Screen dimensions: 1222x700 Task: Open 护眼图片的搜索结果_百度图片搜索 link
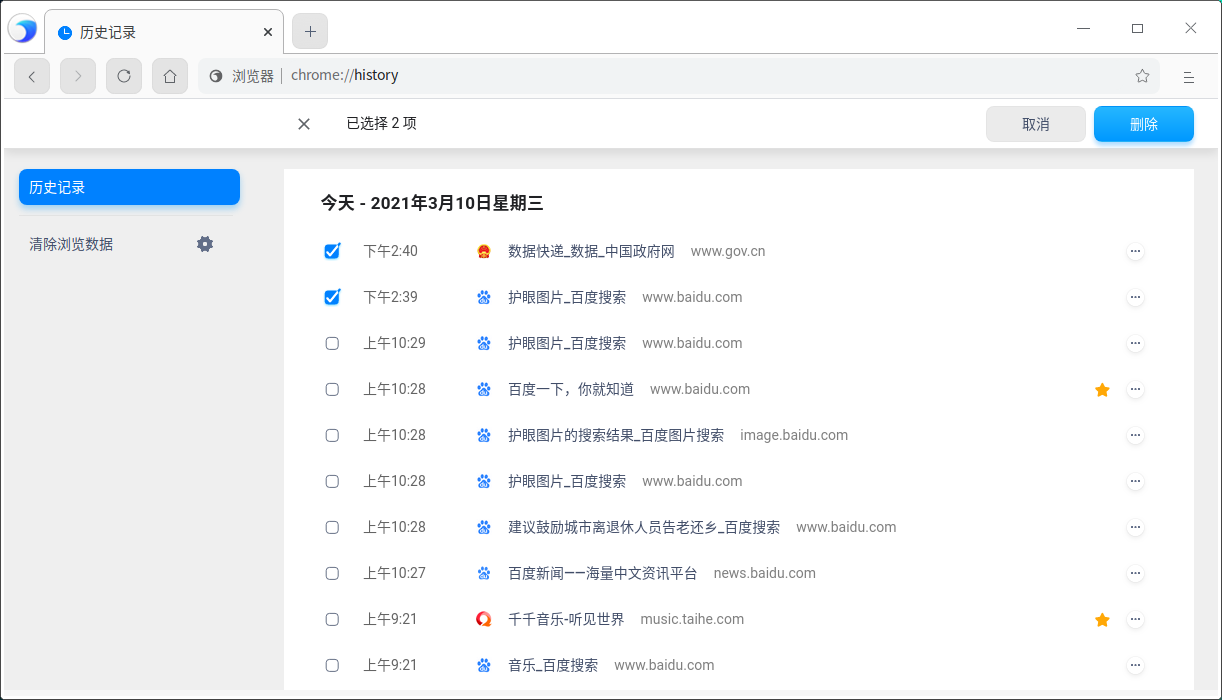coord(616,435)
